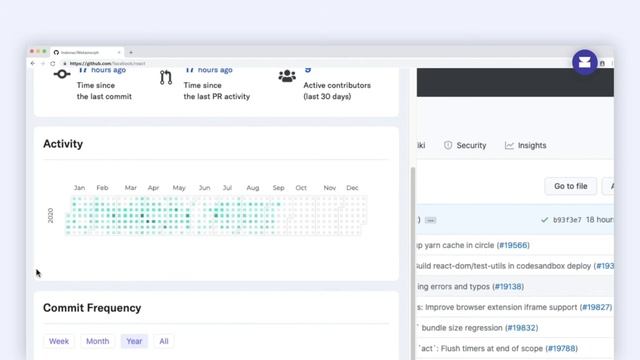Reload the page with the refresh icon
640x360 pixels.
click(53, 64)
